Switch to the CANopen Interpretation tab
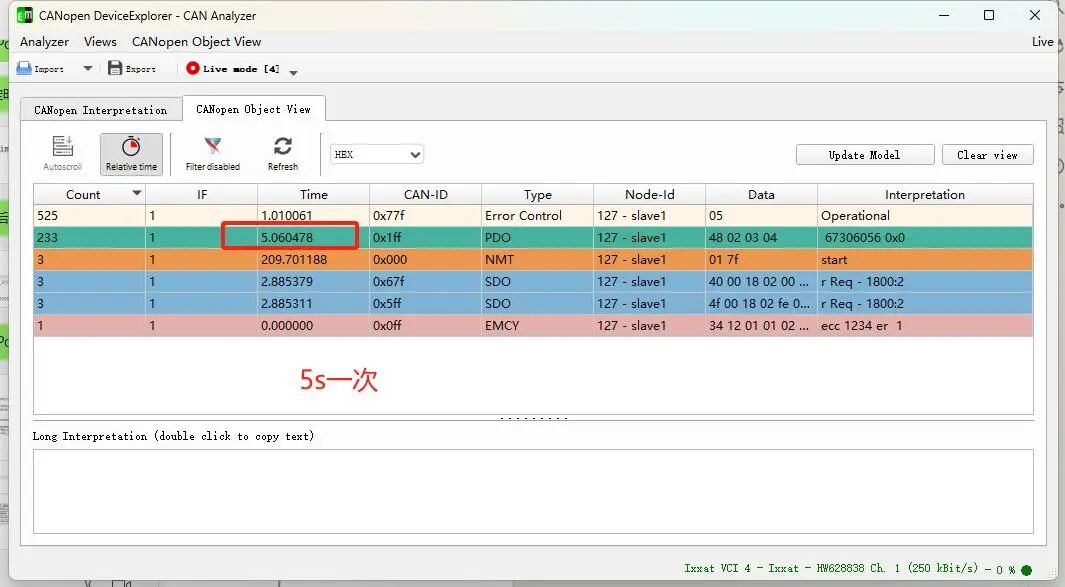 click(x=101, y=110)
